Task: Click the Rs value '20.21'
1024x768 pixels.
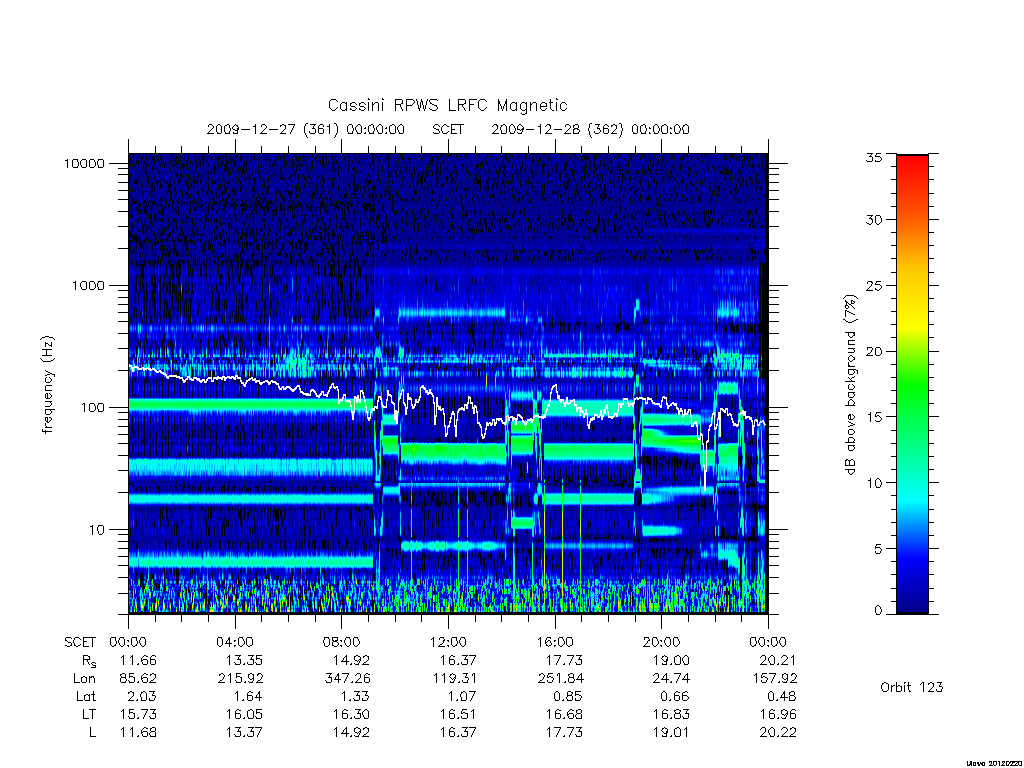Action: [778, 660]
